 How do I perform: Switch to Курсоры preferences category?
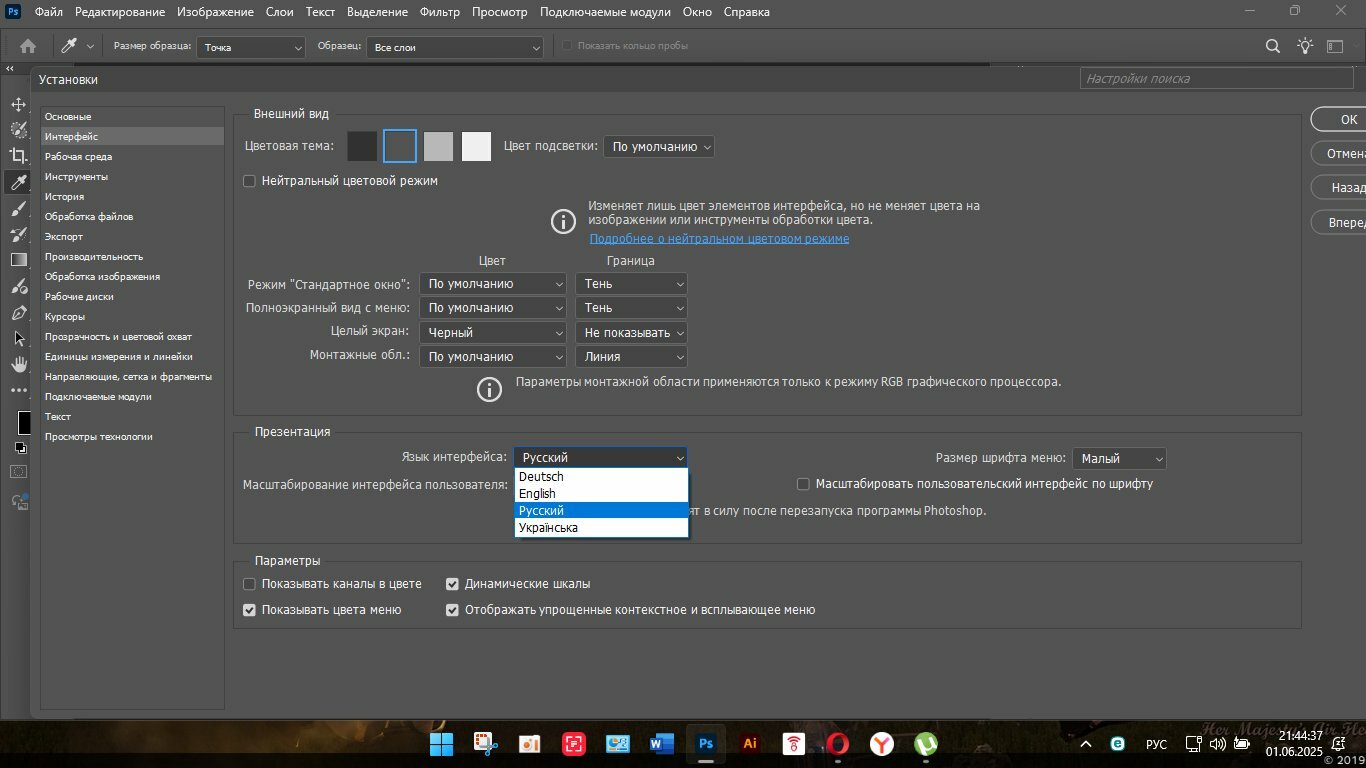(132, 317)
